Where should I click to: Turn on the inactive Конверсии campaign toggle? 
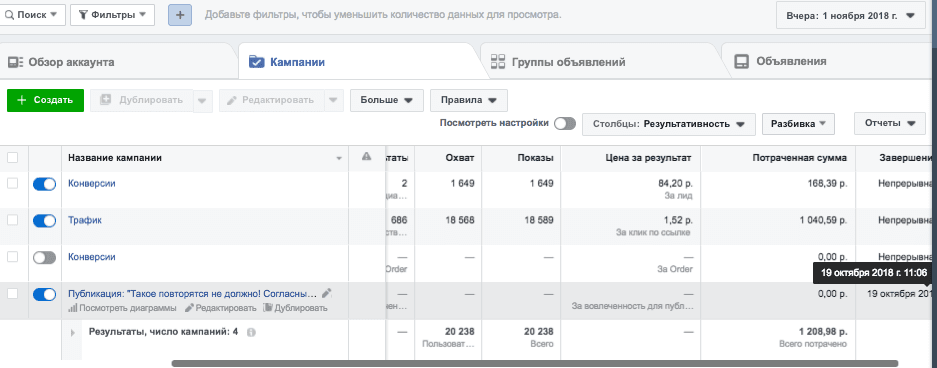tap(44, 257)
